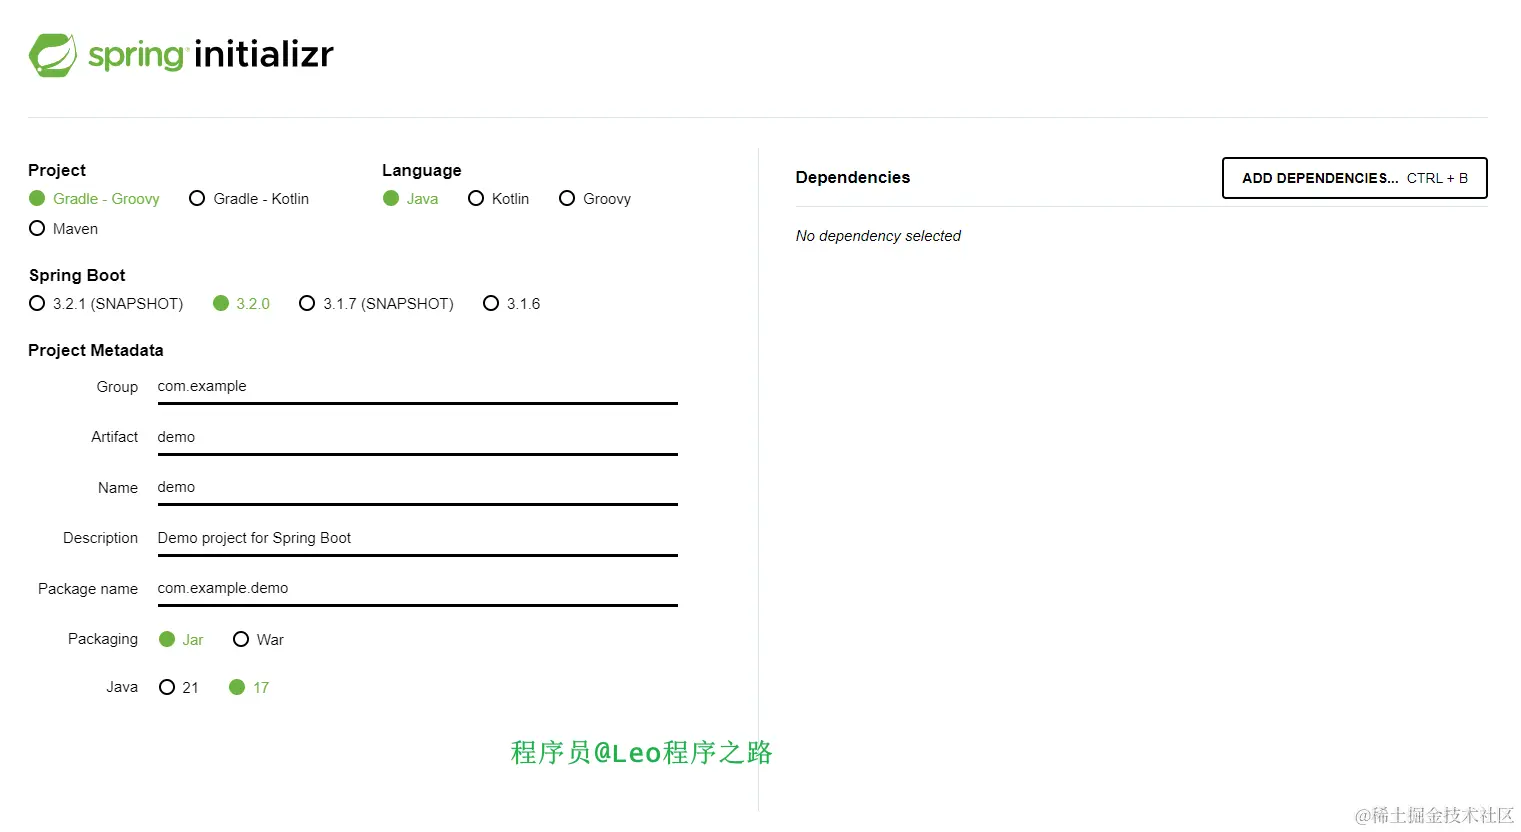Image resolution: width=1521 pixels, height=832 pixels.
Task: Select Spring Boot 3.2.1 (SNAPSHOT)
Action: point(106,304)
